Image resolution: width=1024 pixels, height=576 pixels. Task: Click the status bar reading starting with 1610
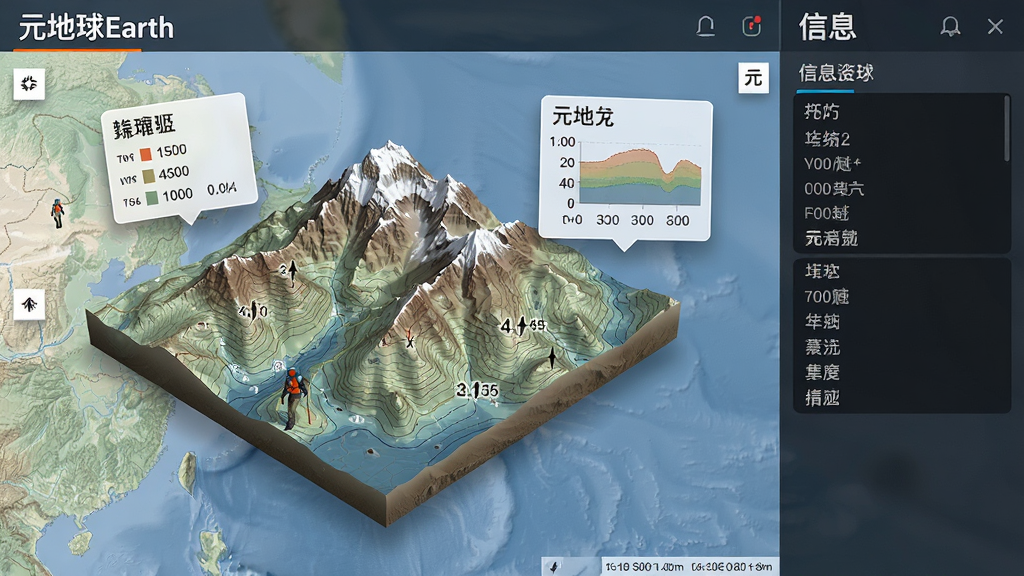point(644,567)
